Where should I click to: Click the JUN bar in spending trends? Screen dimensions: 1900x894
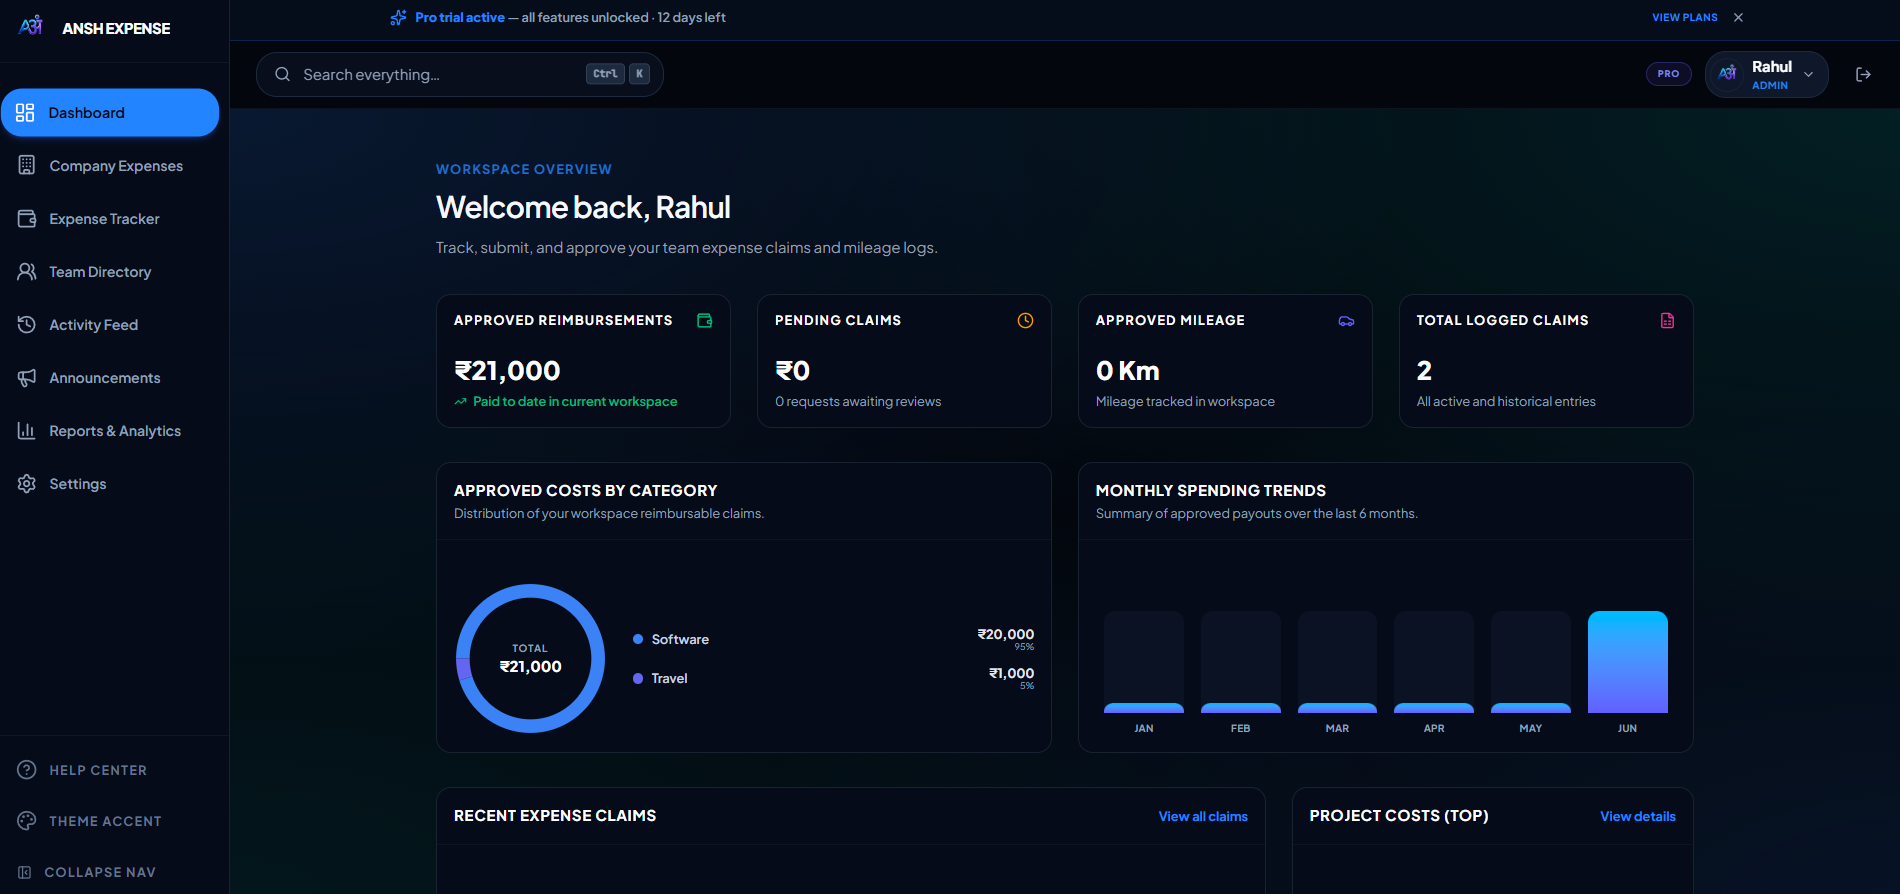1627,662
